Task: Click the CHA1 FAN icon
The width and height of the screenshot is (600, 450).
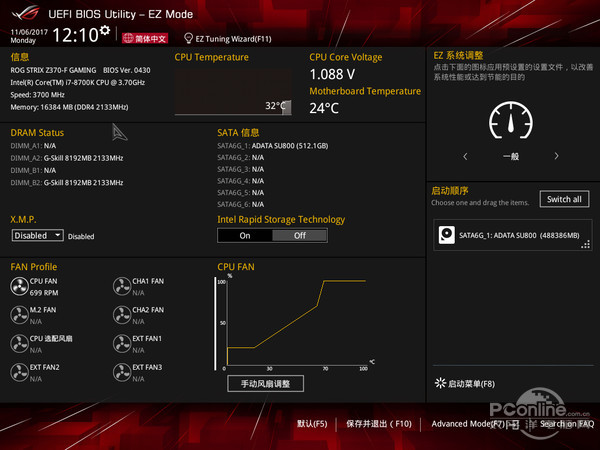Action: (x=122, y=287)
